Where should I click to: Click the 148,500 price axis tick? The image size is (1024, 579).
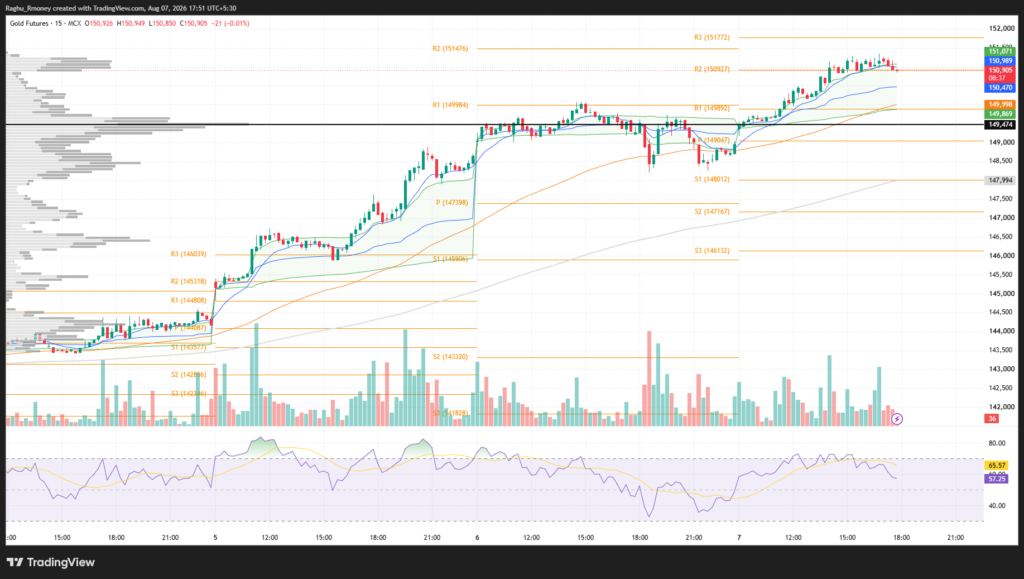point(1002,161)
